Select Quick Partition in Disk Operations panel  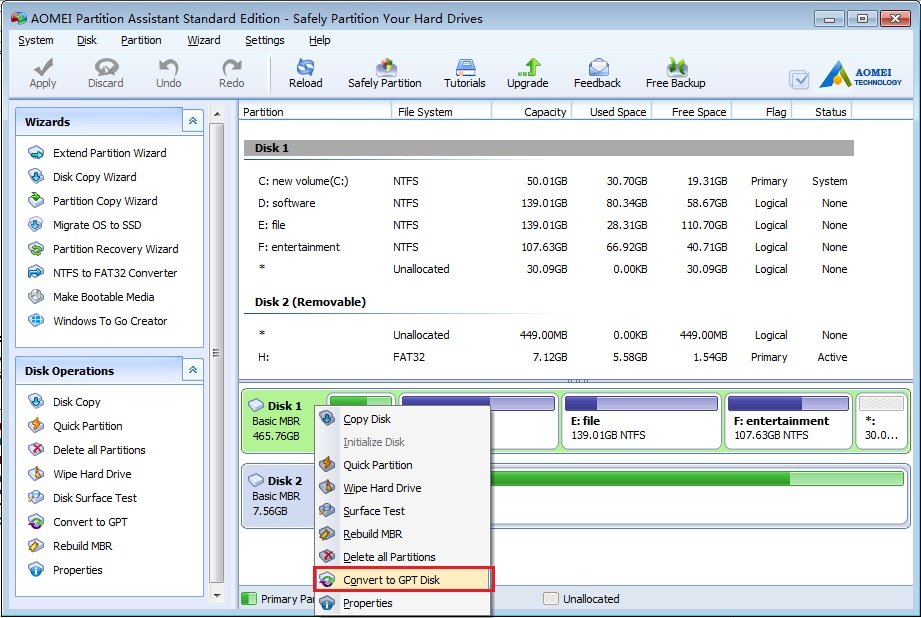pyautogui.click(x=88, y=426)
